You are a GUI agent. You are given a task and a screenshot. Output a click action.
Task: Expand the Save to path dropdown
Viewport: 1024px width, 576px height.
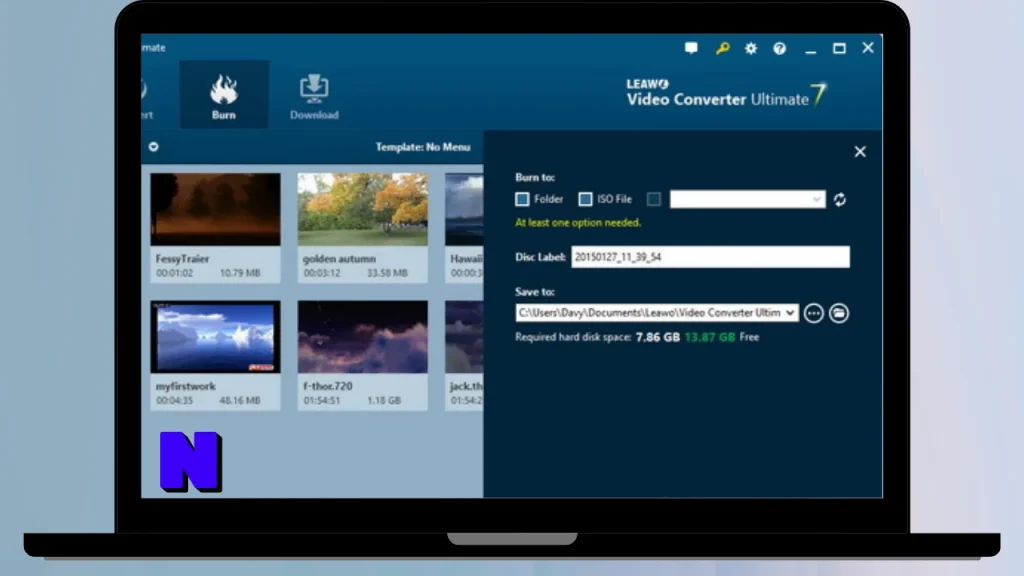(790, 313)
